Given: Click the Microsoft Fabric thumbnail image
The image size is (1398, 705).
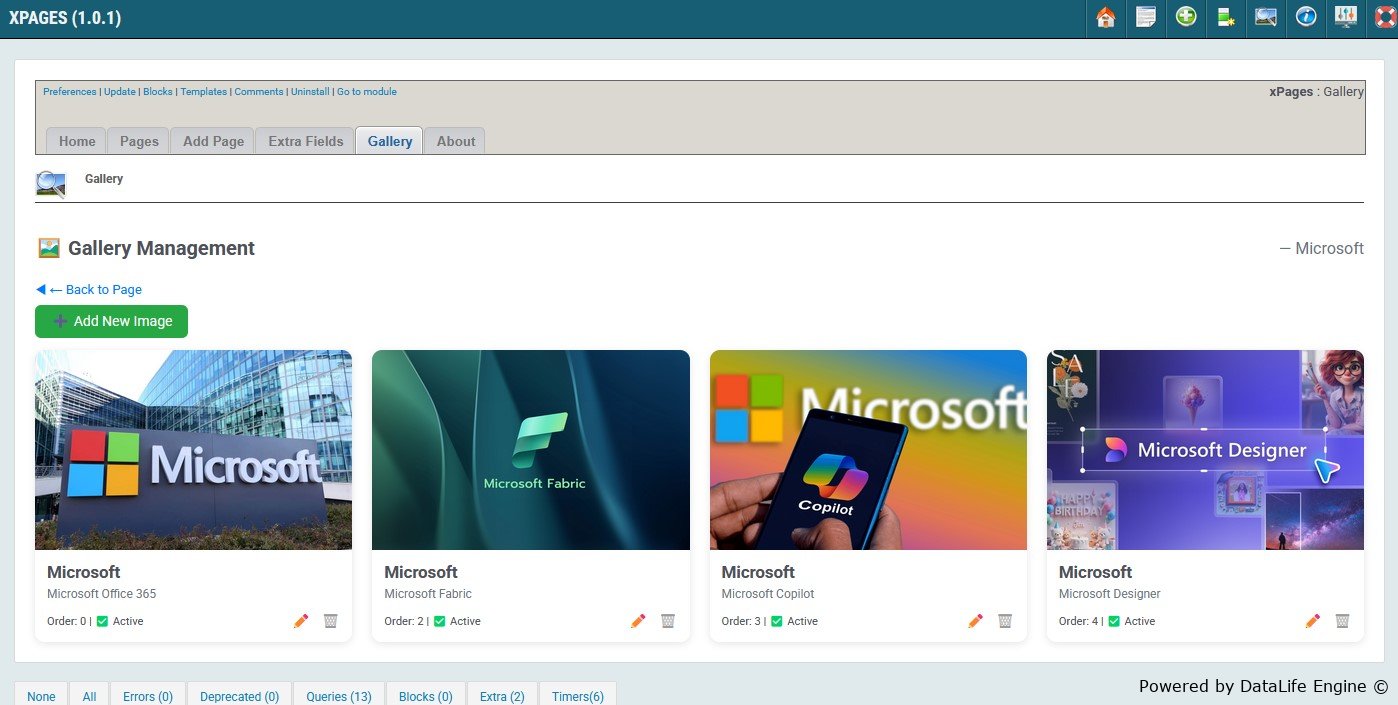Looking at the screenshot, I should coord(530,449).
